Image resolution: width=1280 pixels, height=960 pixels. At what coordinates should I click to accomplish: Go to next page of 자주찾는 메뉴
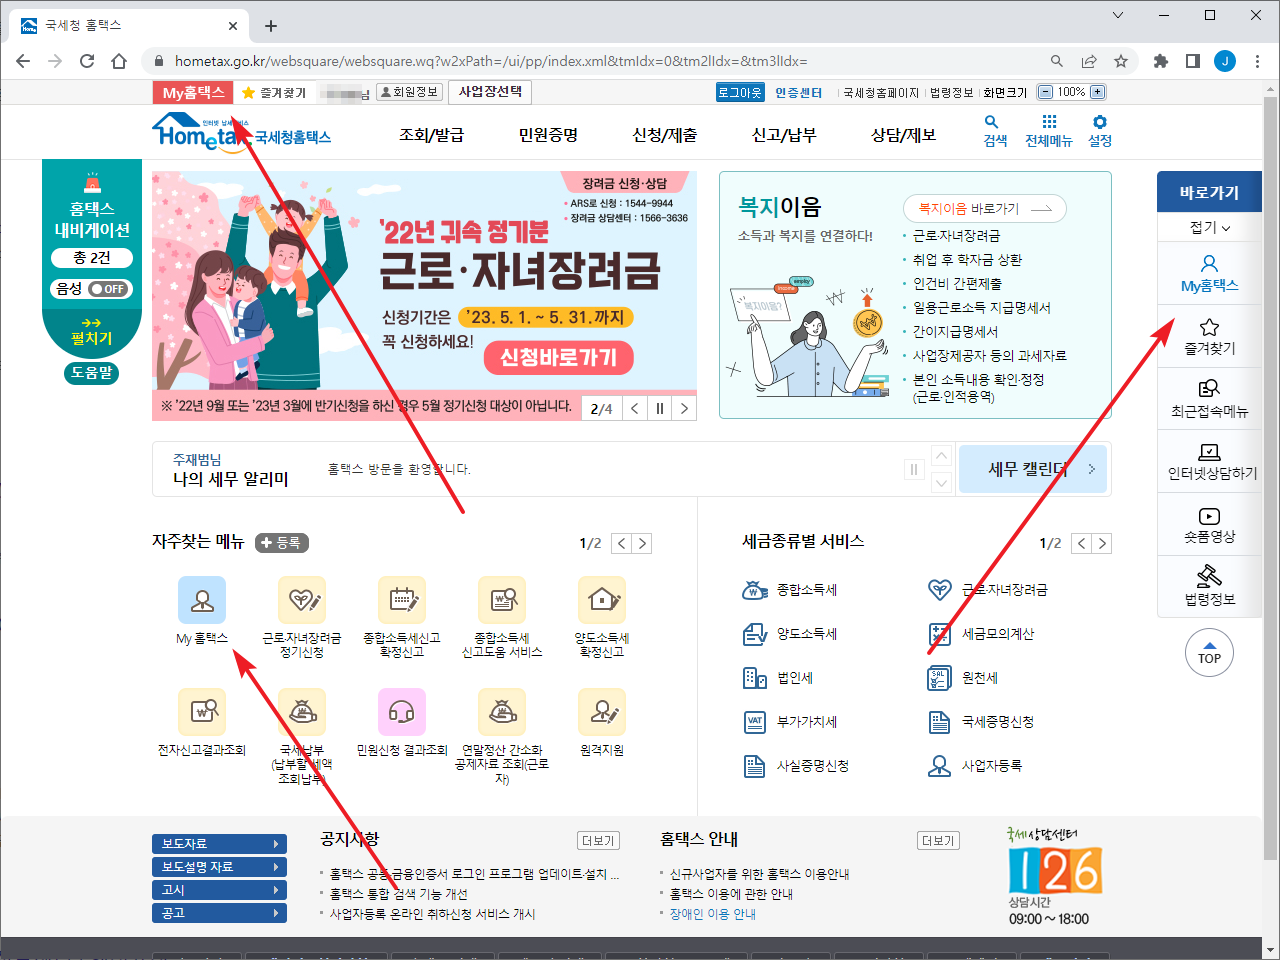coord(642,543)
